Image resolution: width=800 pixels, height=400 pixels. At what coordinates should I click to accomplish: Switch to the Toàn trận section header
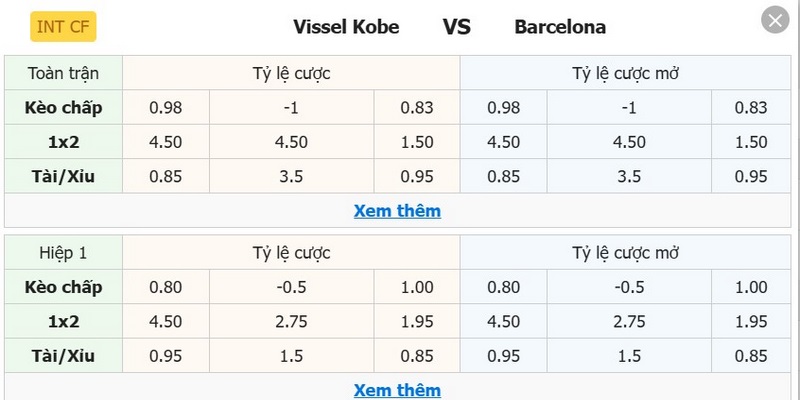64,73
